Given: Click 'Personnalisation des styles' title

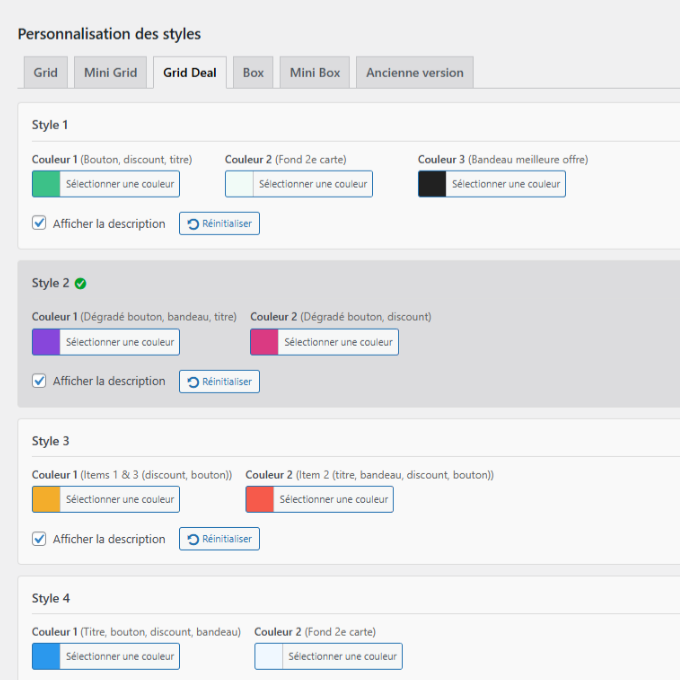Looking at the screenshot, I should 109,34.
